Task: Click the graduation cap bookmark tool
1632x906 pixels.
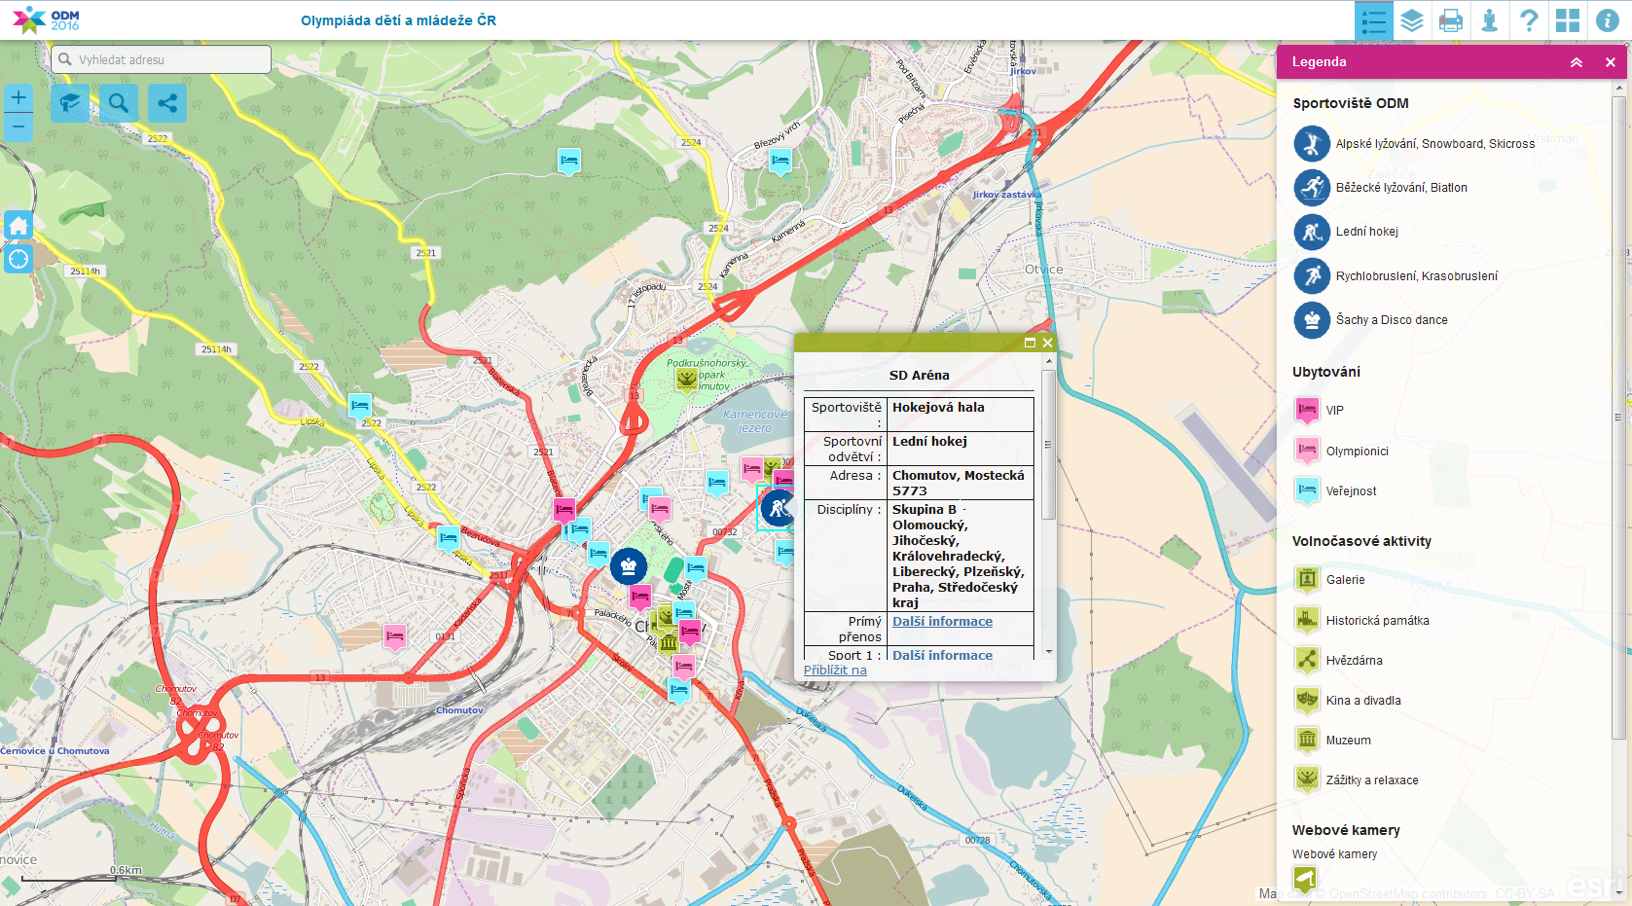Action: 70,103
